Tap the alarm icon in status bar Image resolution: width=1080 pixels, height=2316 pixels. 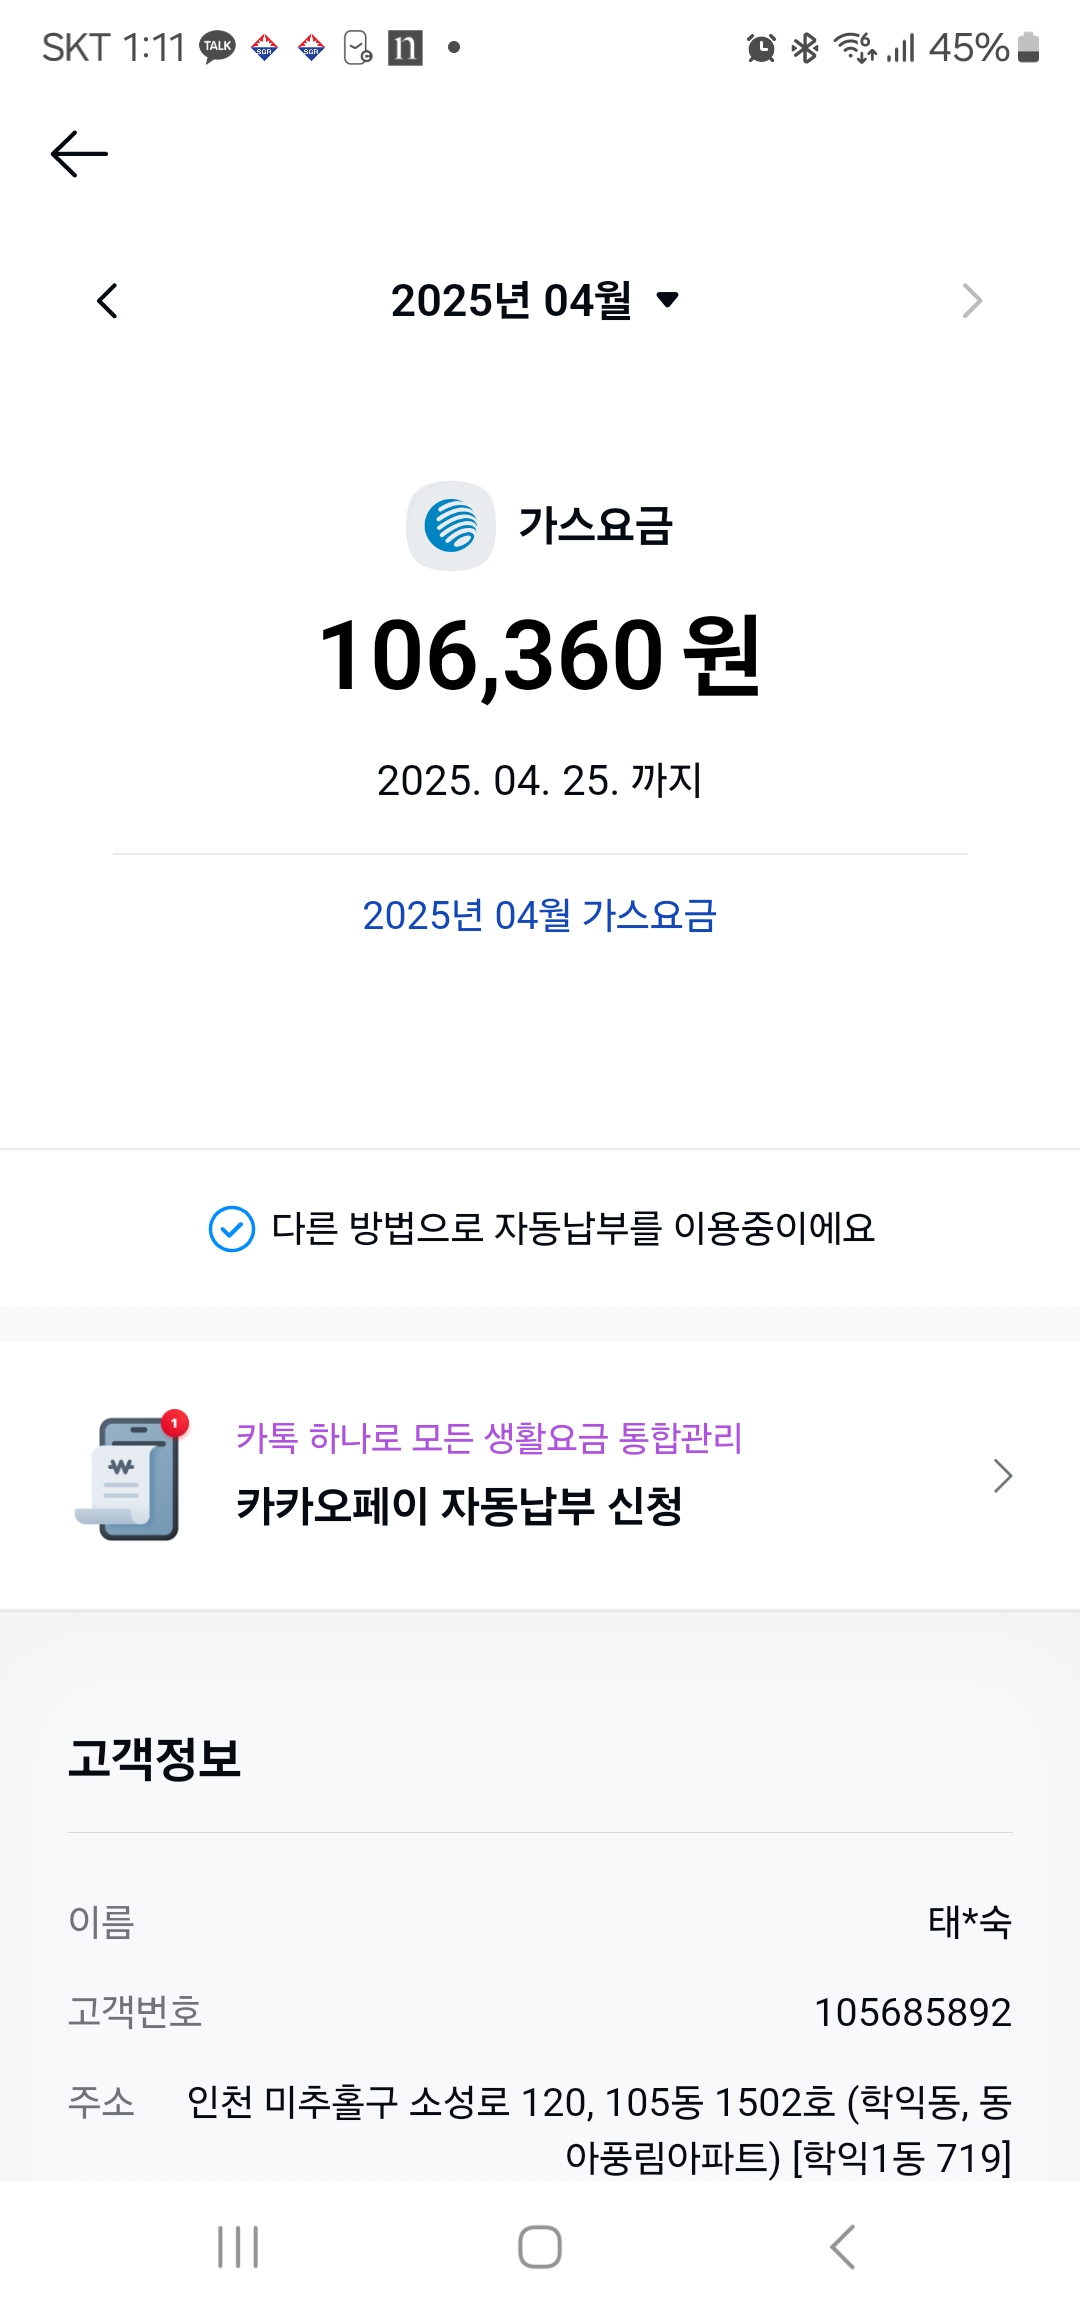[761, 48]
